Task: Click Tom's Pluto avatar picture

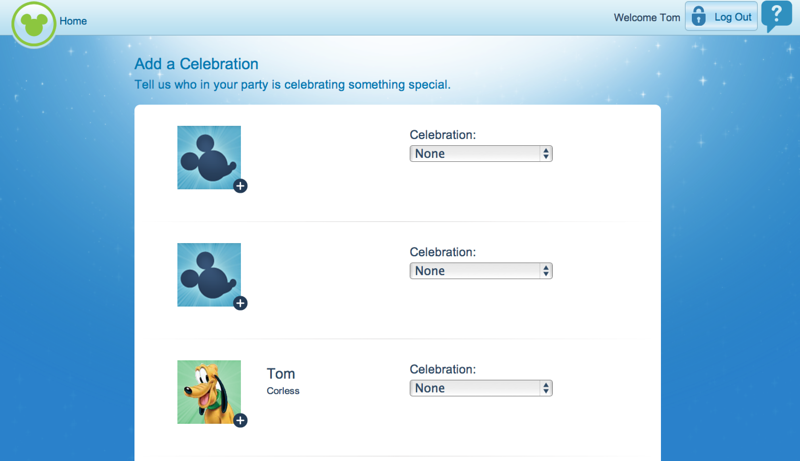Action: tap(208, 391)
